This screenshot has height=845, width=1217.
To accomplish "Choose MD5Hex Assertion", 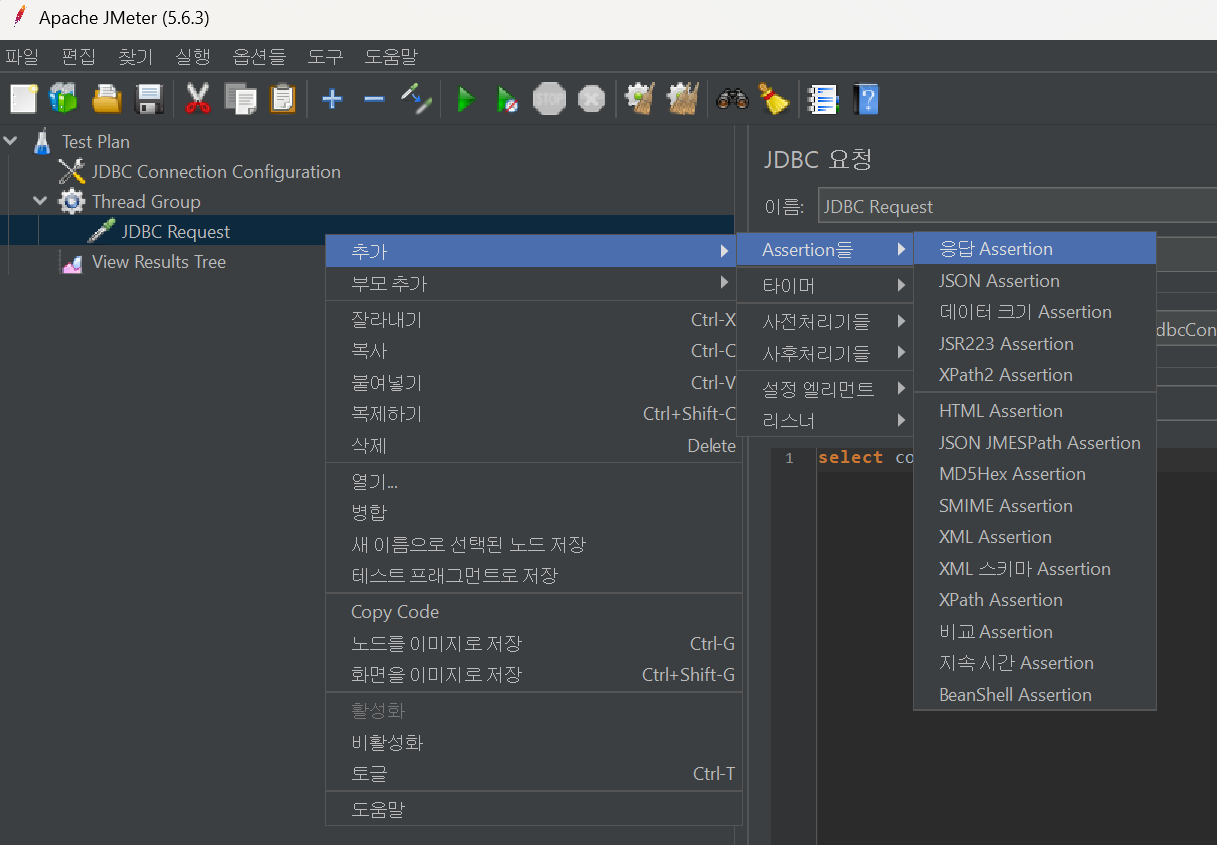I will (1035, 474).
